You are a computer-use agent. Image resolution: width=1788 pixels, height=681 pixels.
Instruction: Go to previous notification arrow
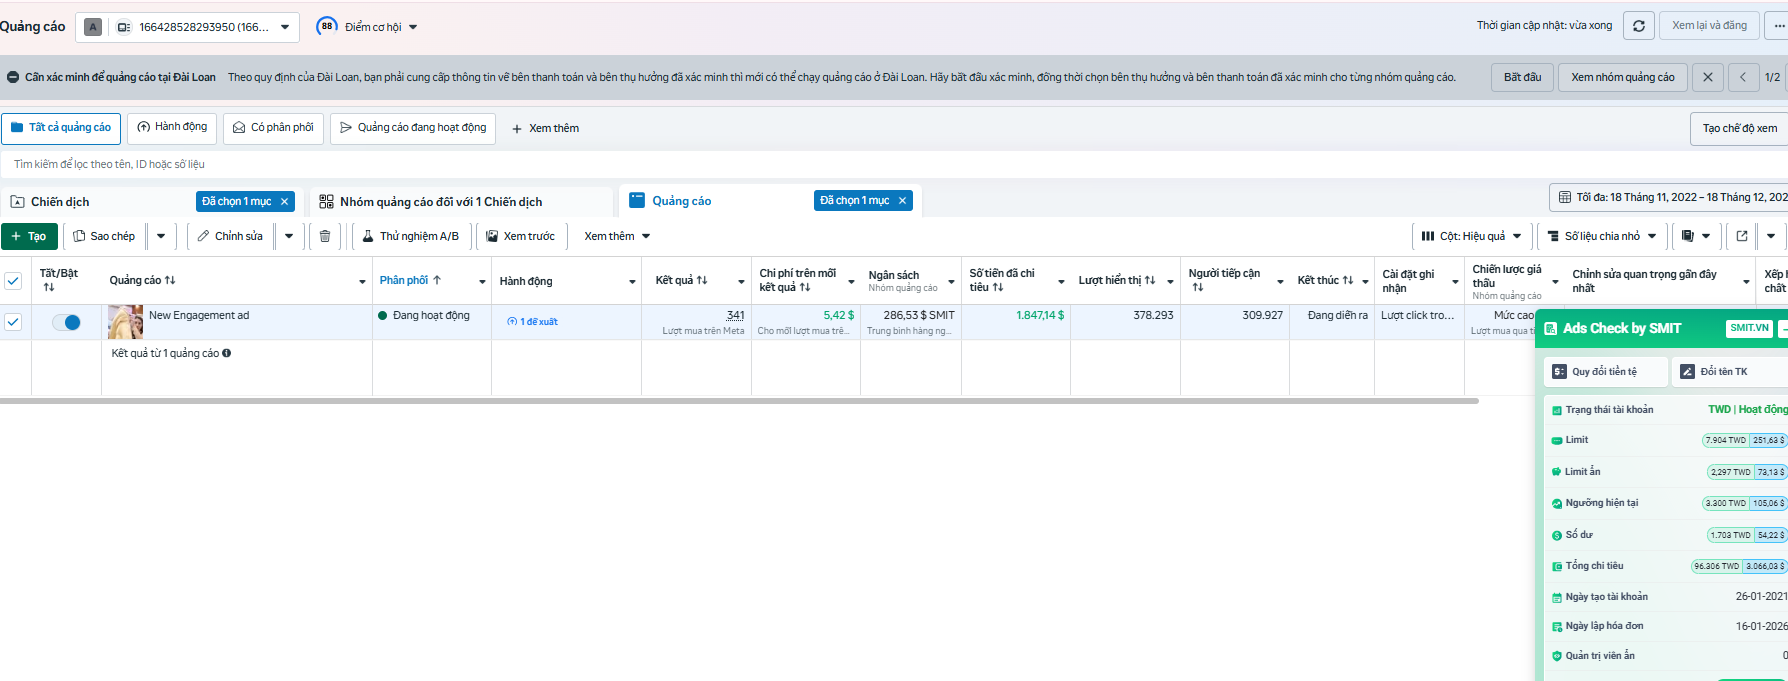1743,77
